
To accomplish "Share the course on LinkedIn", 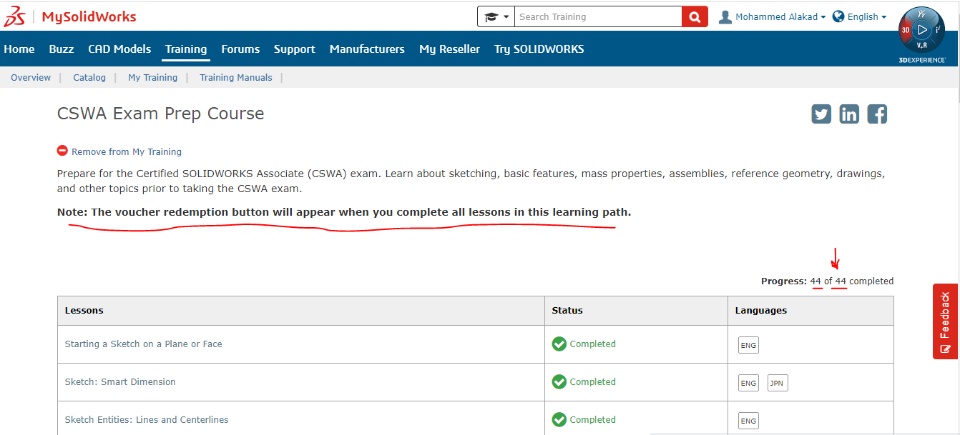I will (x=849, y=114).
